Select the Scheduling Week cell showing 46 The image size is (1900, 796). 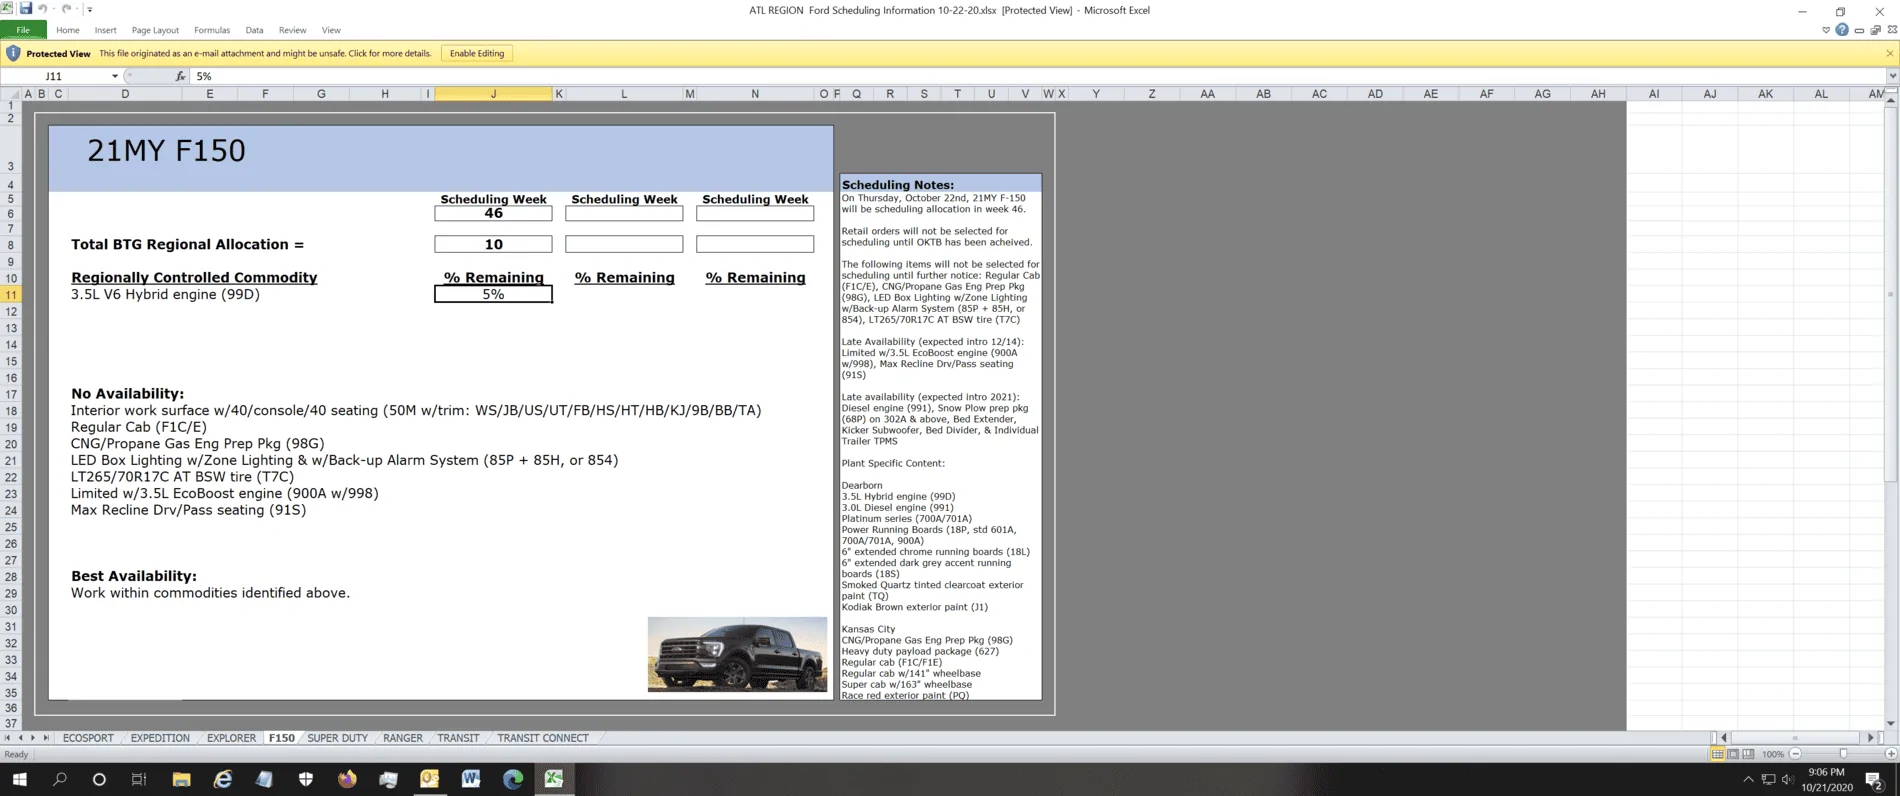click(x=493, y=213)
